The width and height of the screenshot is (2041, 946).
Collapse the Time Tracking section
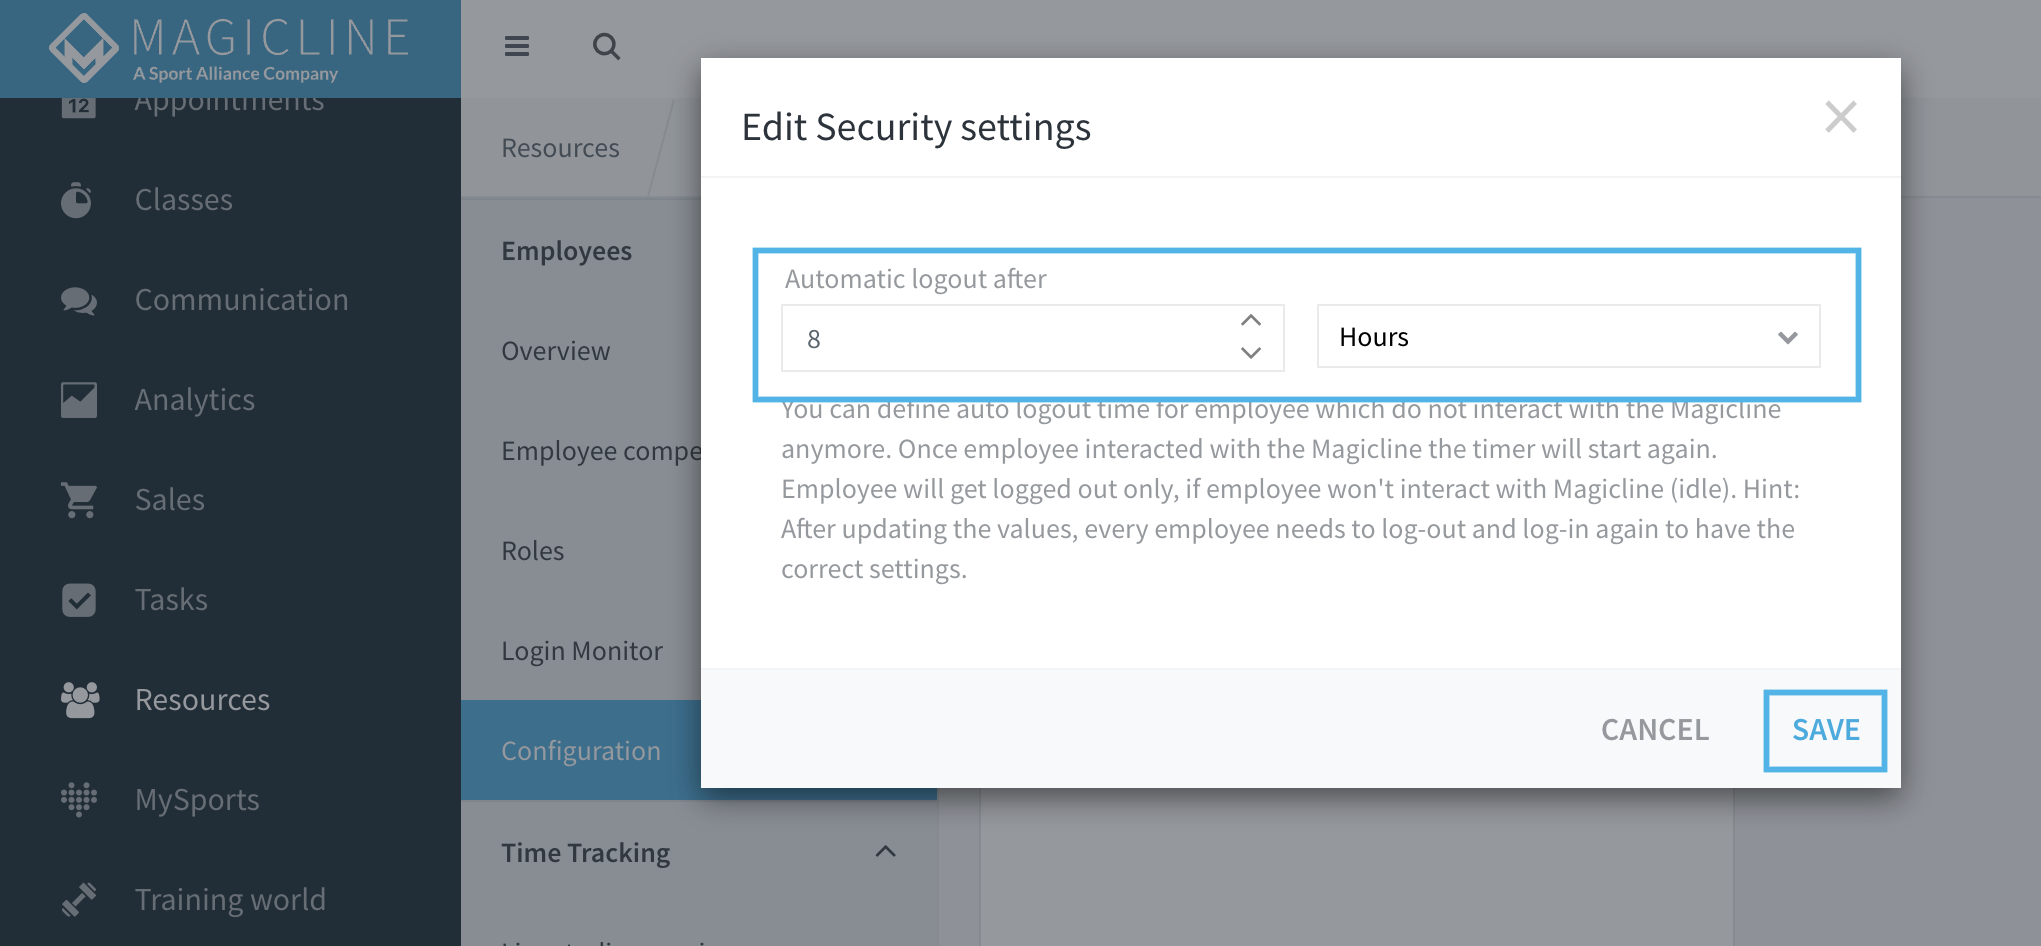pyautogui.click(x=885, y=852)
